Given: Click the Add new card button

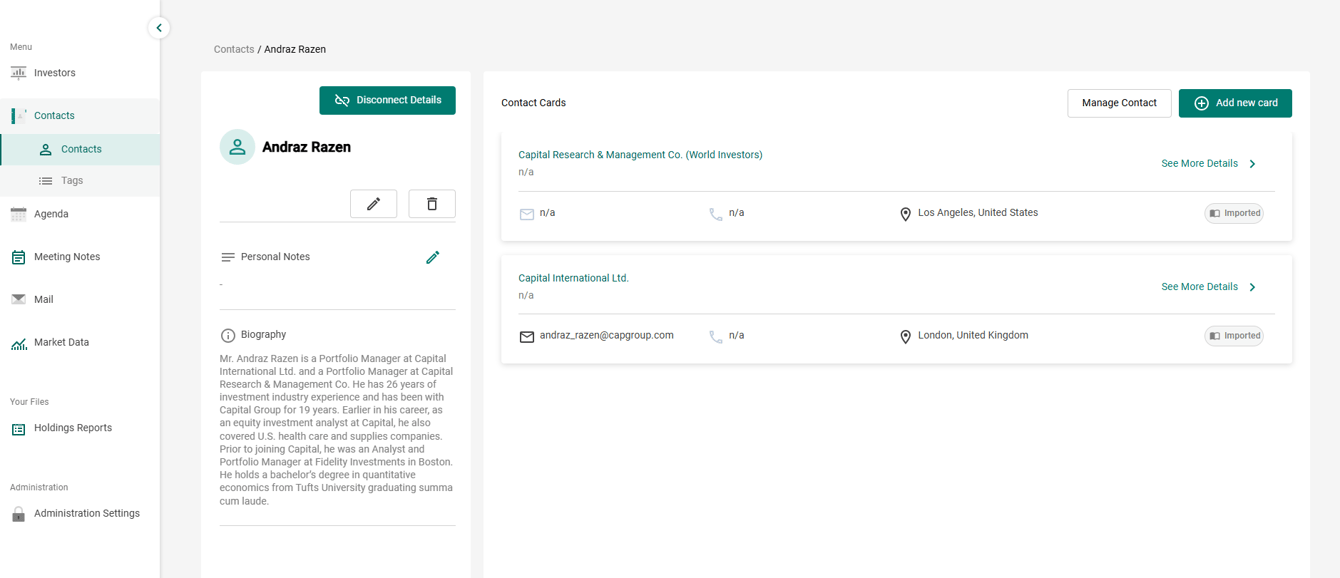Looking at the screenshot, I should (x=1235, y=103).
